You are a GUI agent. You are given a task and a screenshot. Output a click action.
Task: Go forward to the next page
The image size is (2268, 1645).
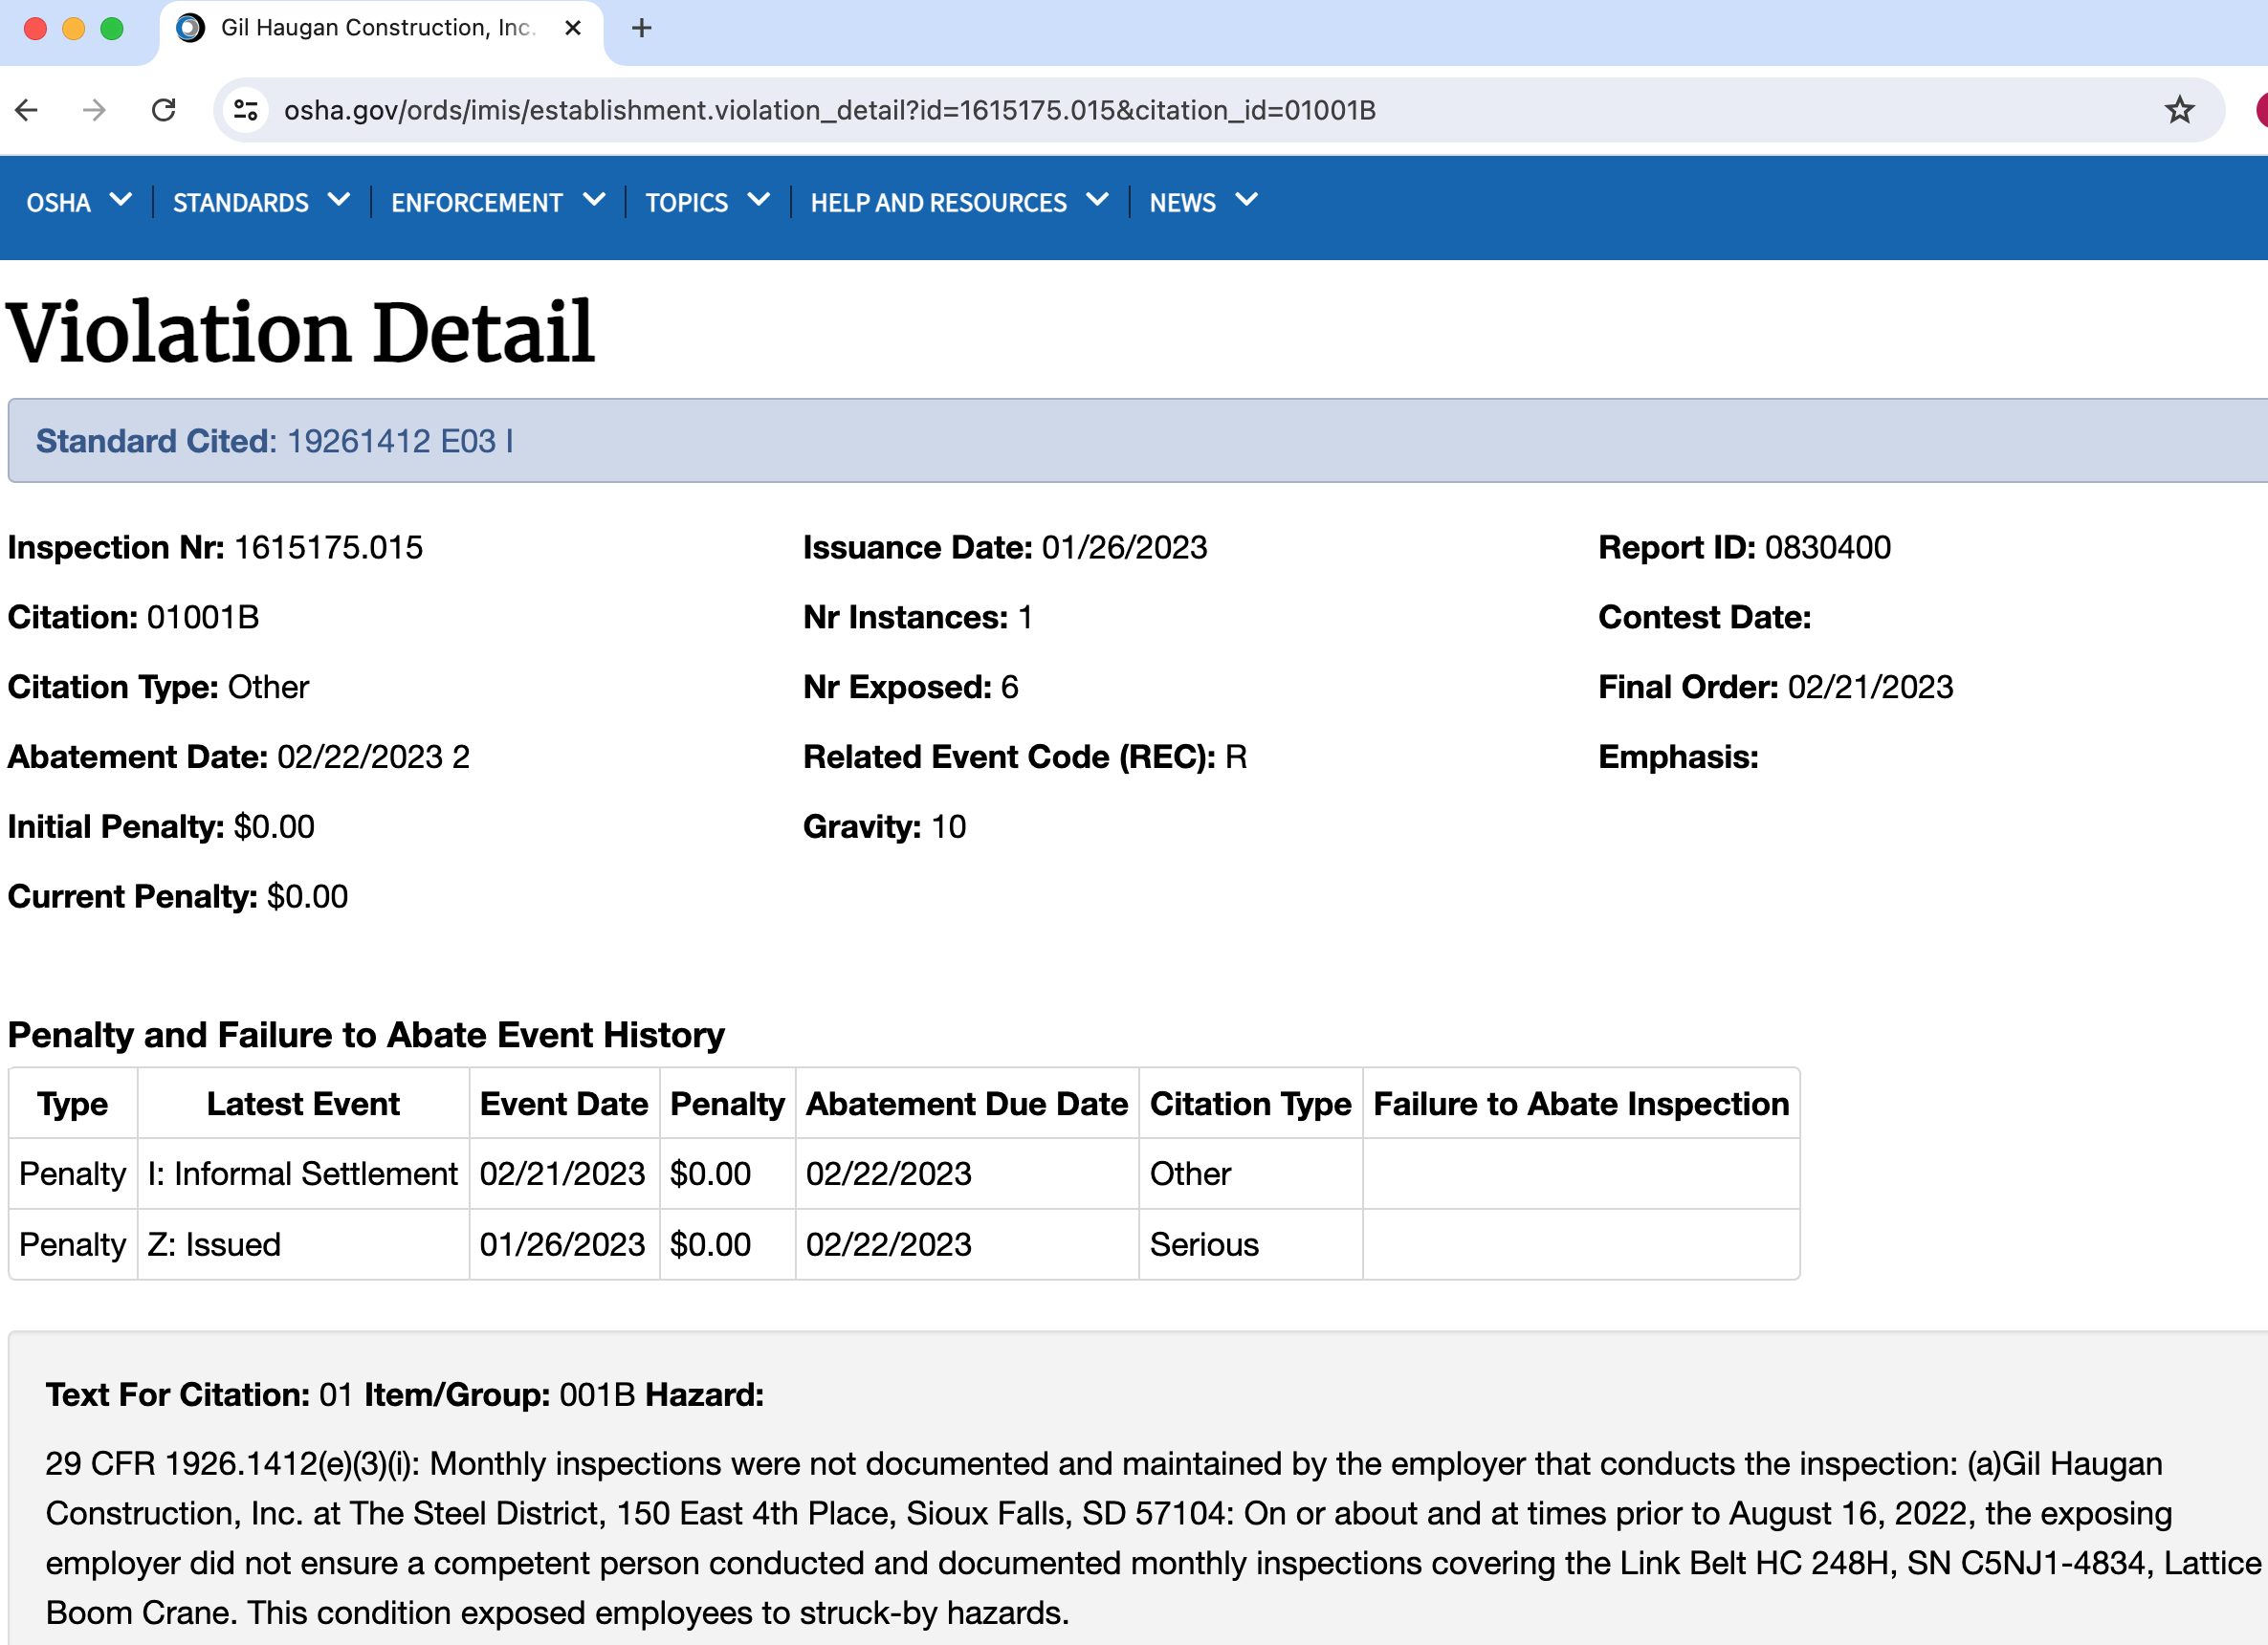click(x=94, y=110)
